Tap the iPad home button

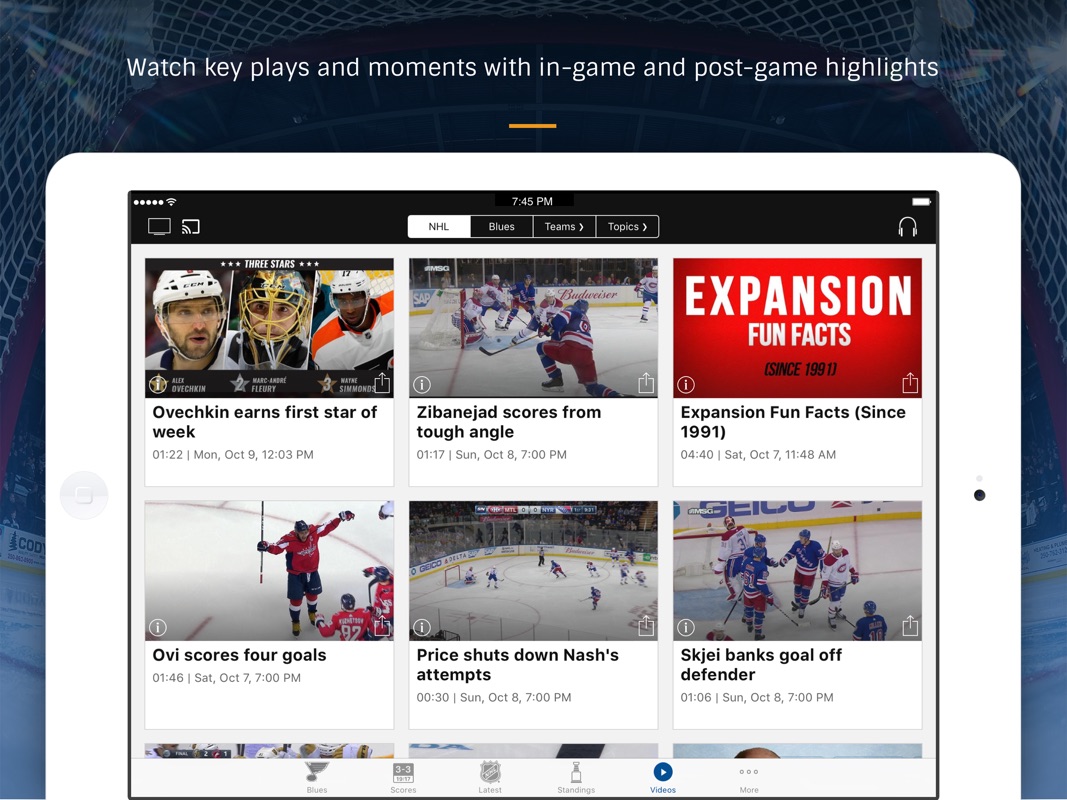84,495
